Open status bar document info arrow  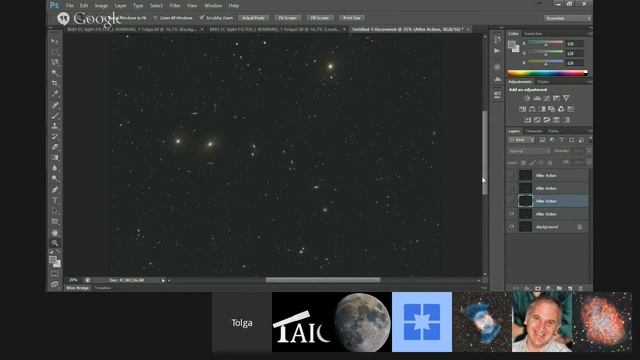click(x=163, y=280)
